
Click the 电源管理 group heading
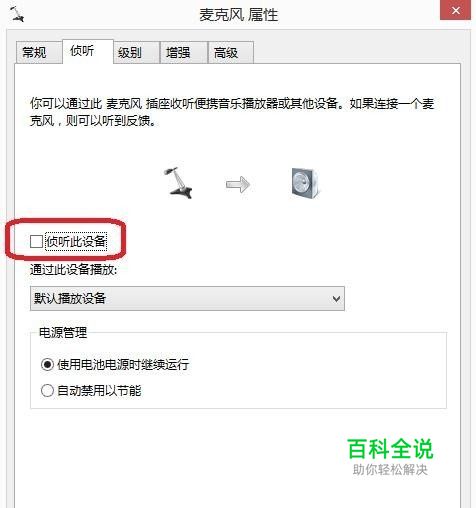tap(63, 332)
